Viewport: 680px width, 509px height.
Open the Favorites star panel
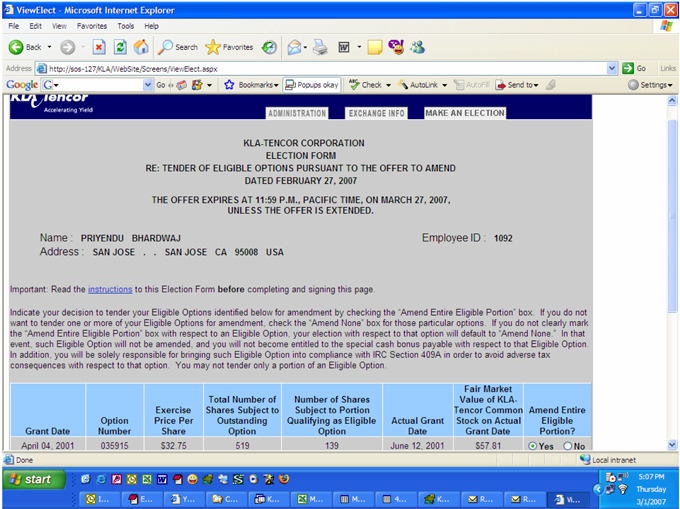tap(229, 47)
